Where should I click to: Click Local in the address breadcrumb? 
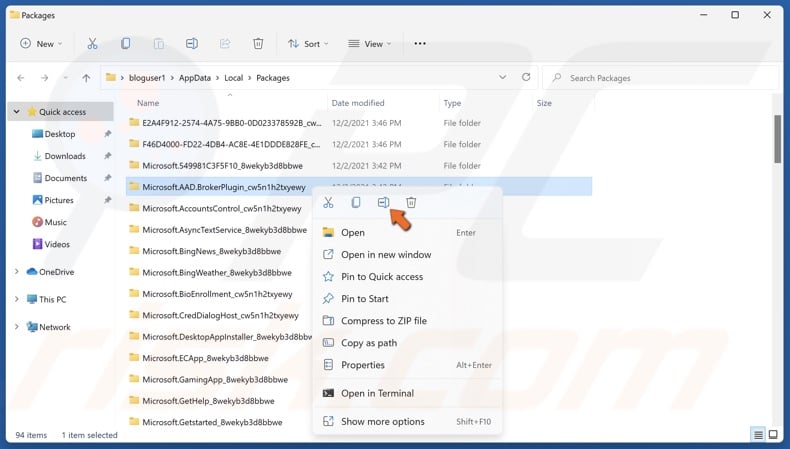(x=233, y=78)
